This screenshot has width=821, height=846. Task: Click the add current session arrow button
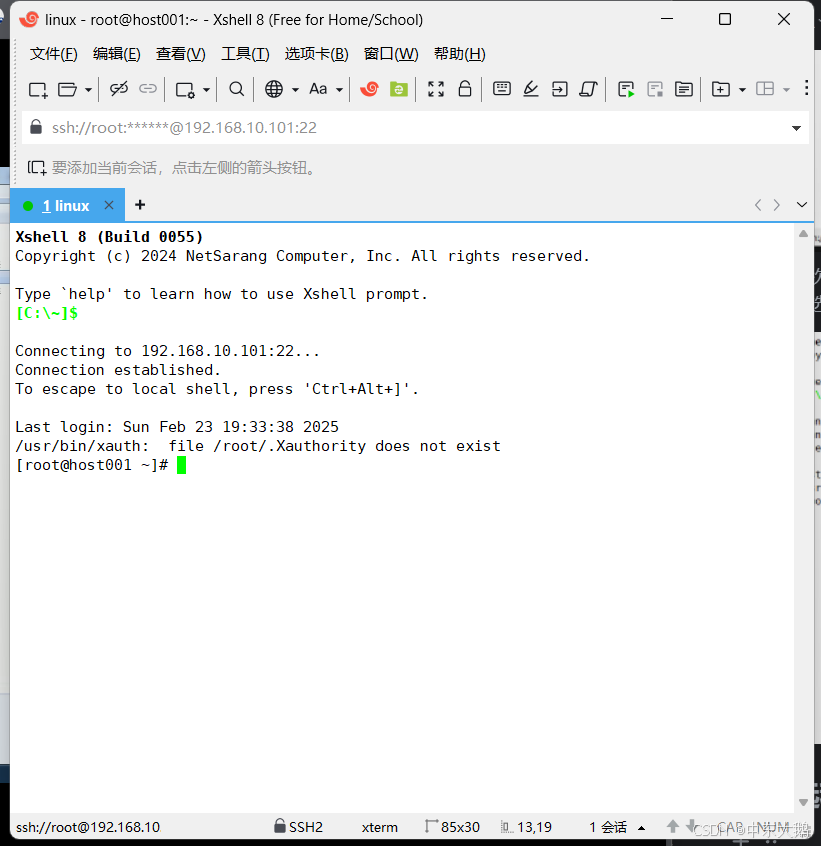[37, 168]
